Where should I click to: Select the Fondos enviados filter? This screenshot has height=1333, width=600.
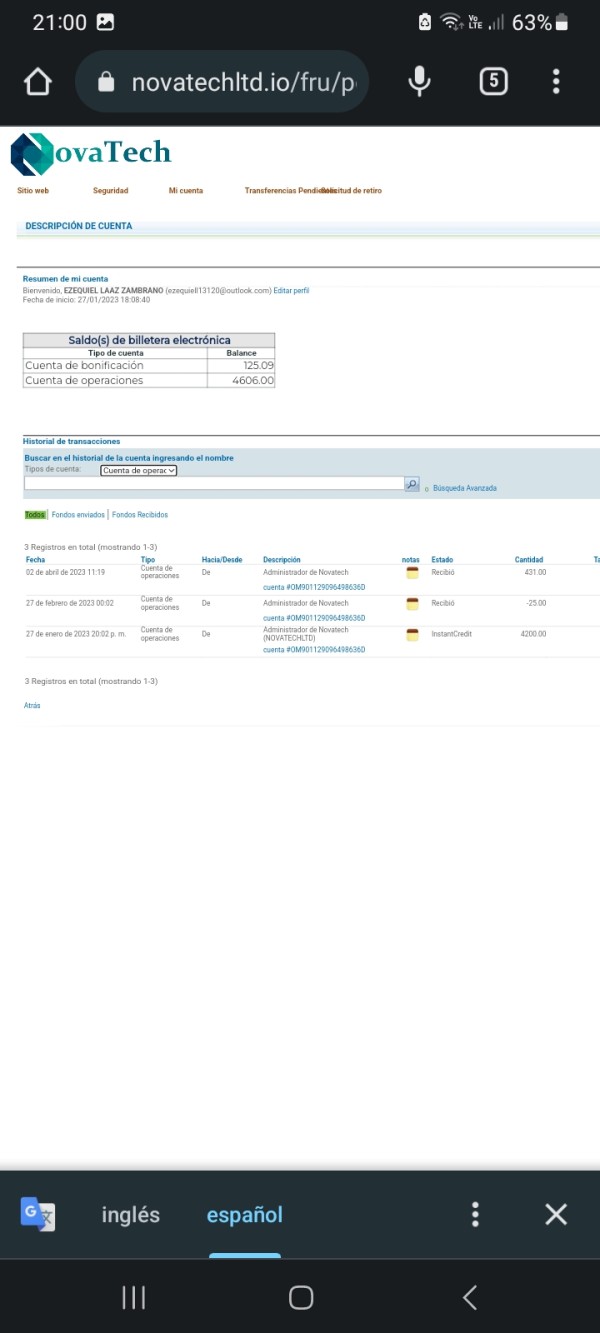click(x=78, y=515)
